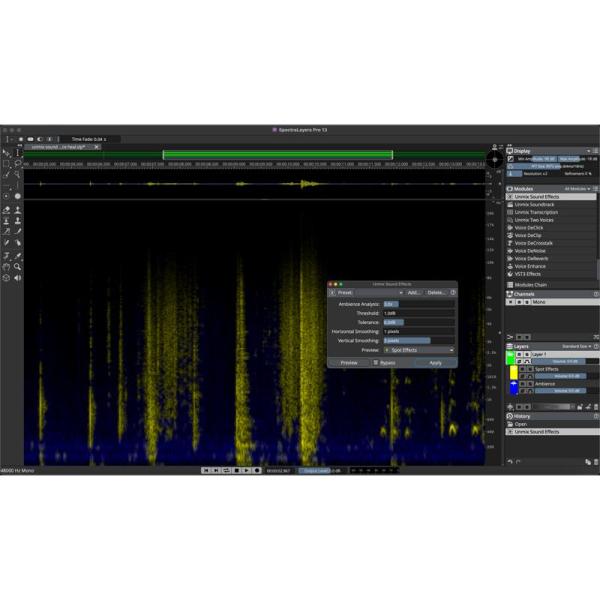Click Apply button in Unmix dialog
This screenshot has width=600, height=600.
[435, 363]
